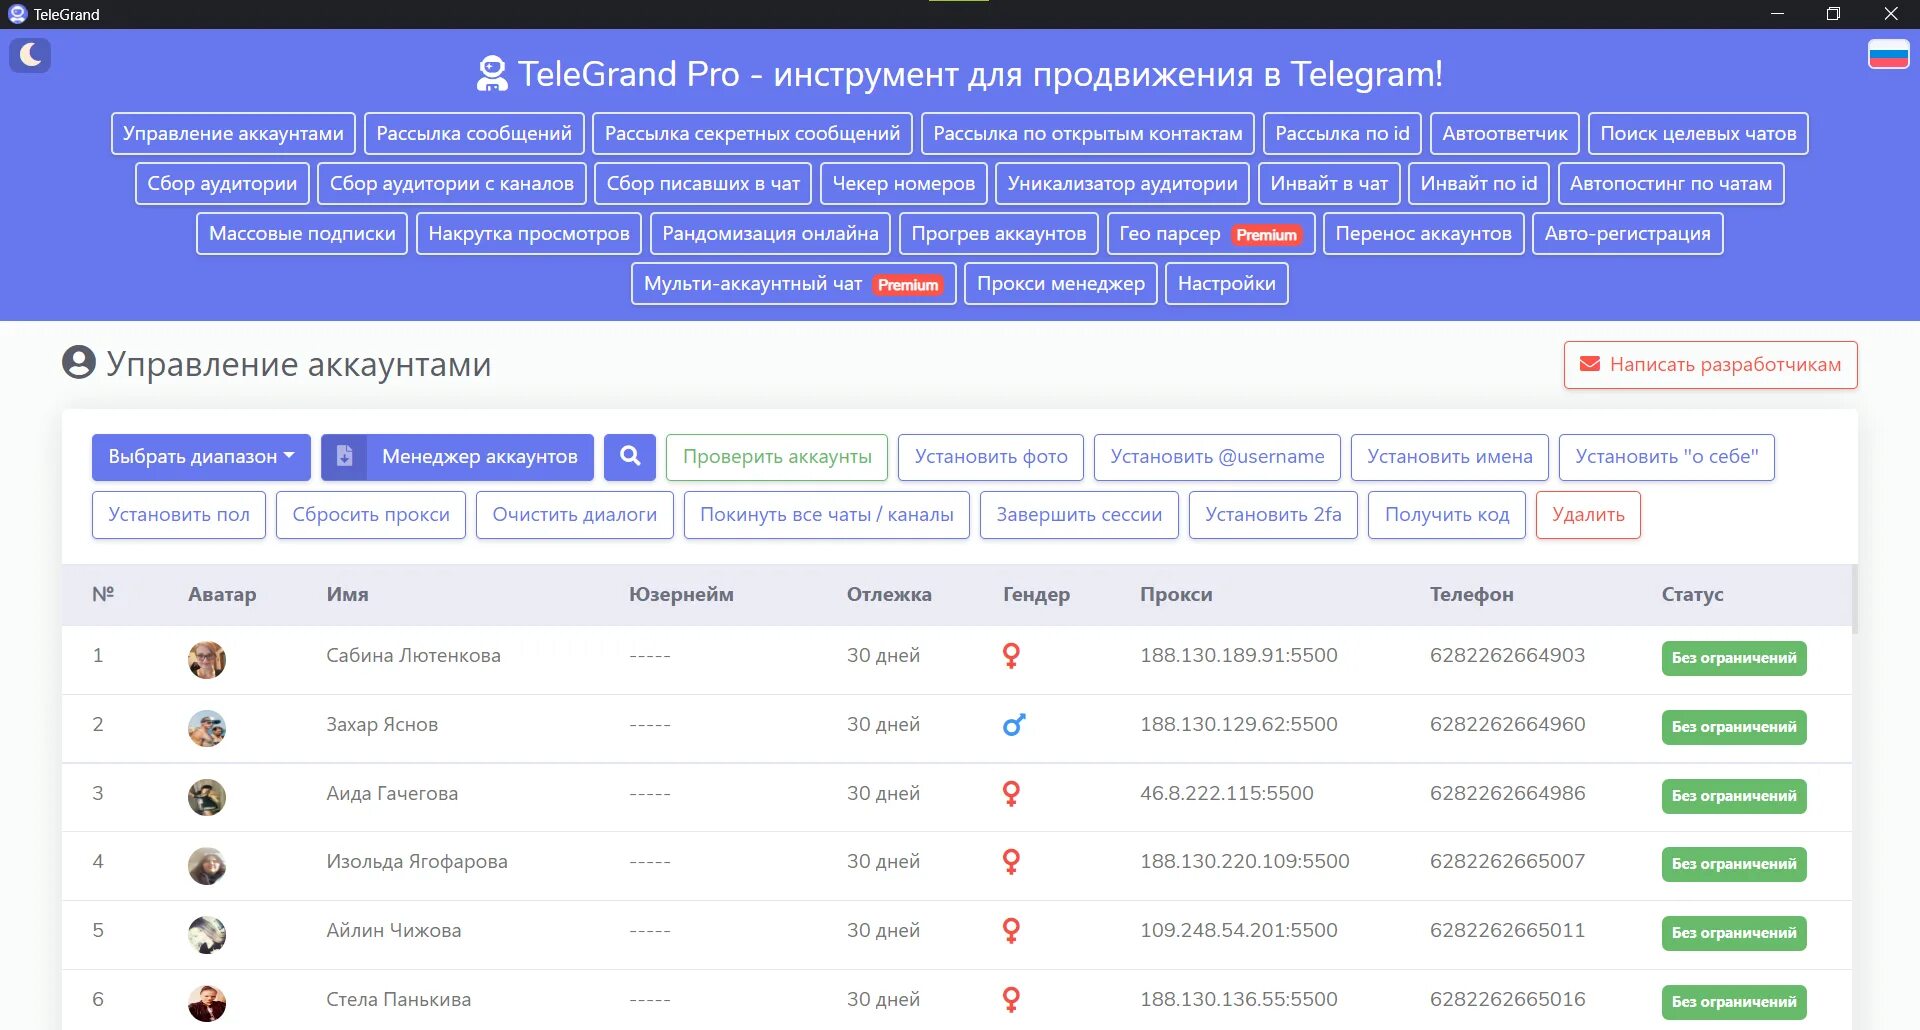Click the search magnifier button

click(630, 457)
